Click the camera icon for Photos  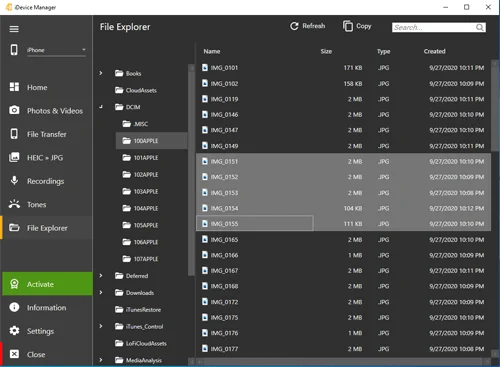pyautogui.click(x=14, y=110)
